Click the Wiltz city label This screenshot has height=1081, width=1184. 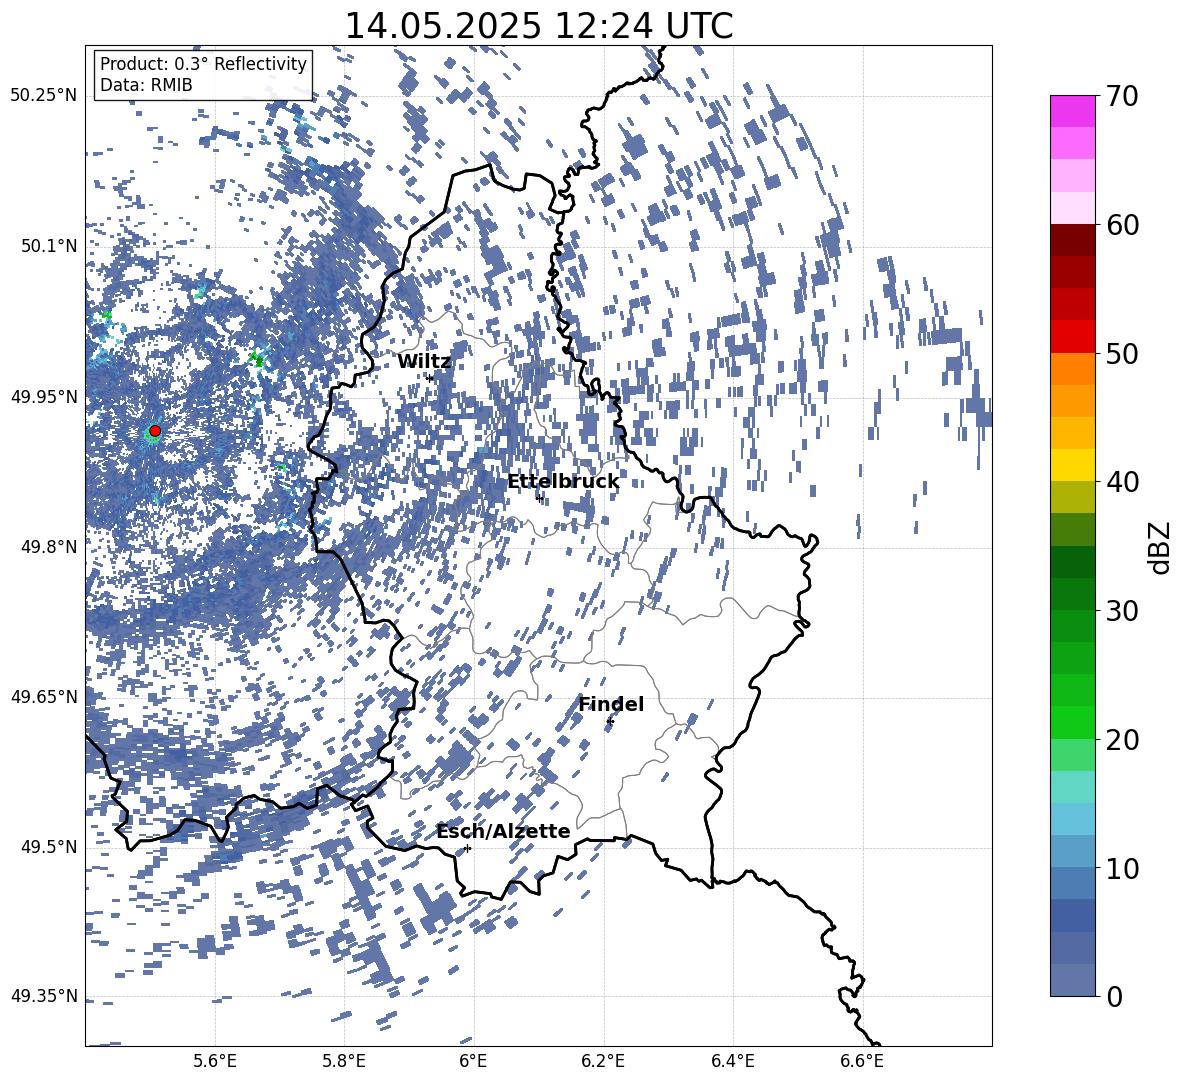pos(424,362)
